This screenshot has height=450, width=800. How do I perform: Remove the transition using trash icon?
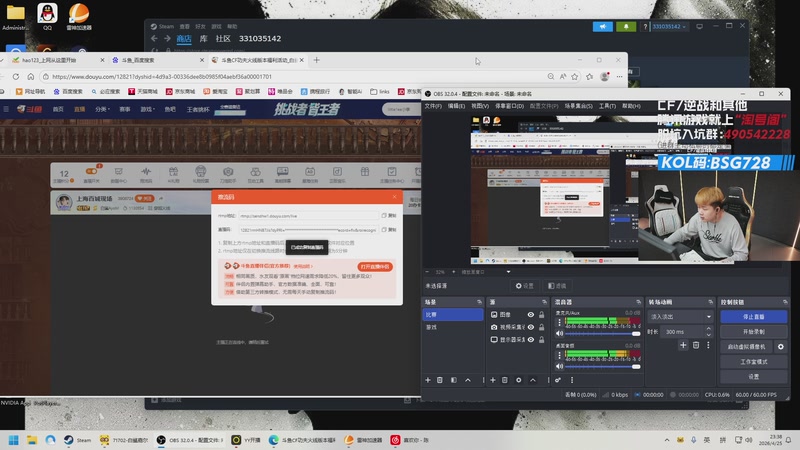(x=696, y=345)
